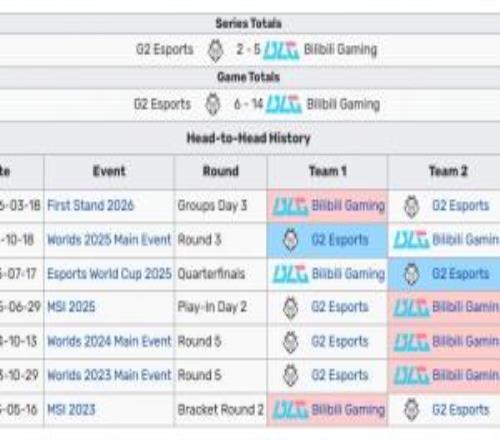Viewport: 500px width, 440px height.
Task: Open Esports World Cup 2025 link
Action: point(109,274)
